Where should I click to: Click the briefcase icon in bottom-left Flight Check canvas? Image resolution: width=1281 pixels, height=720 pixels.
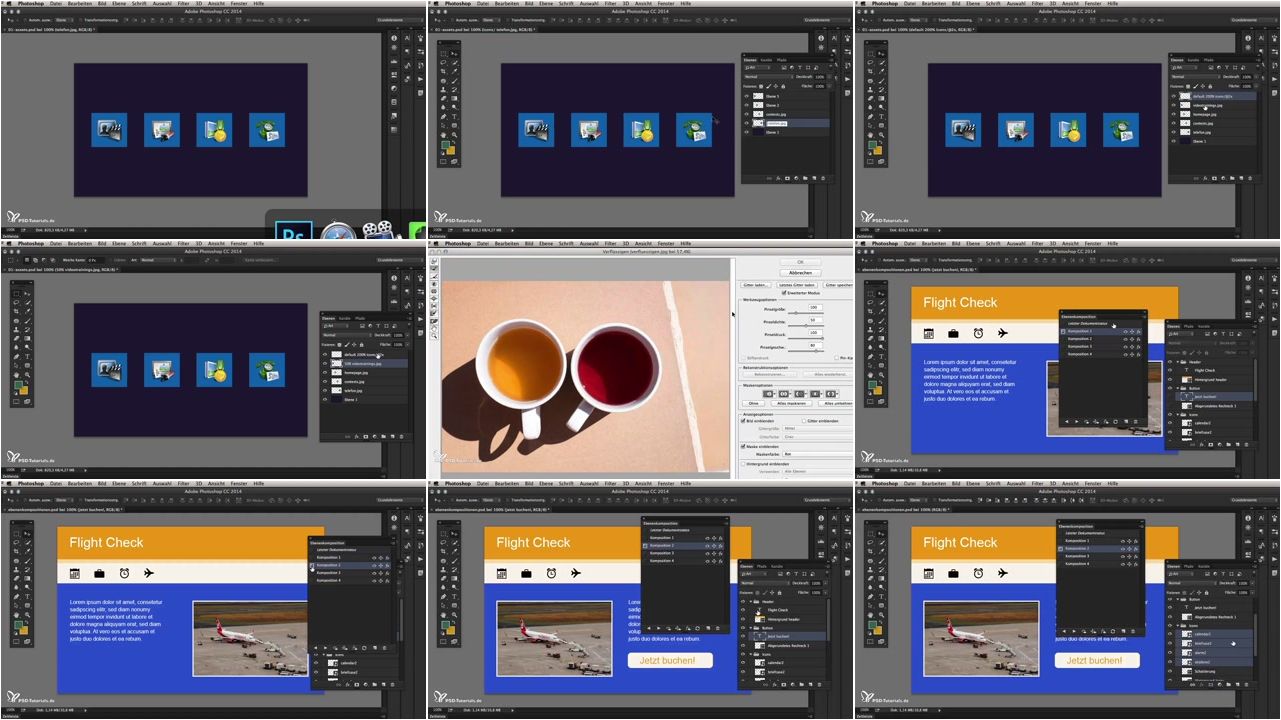(x=99, y=573)
